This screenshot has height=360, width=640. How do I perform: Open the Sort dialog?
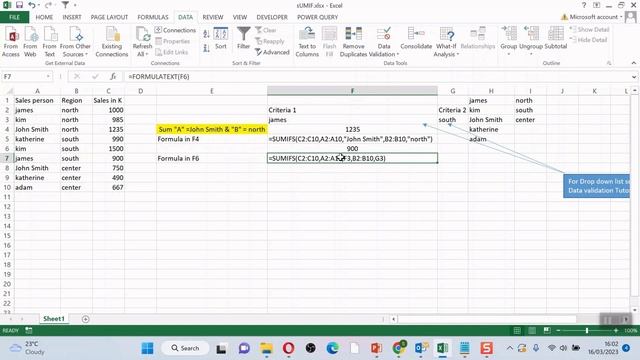pos(221,39)
